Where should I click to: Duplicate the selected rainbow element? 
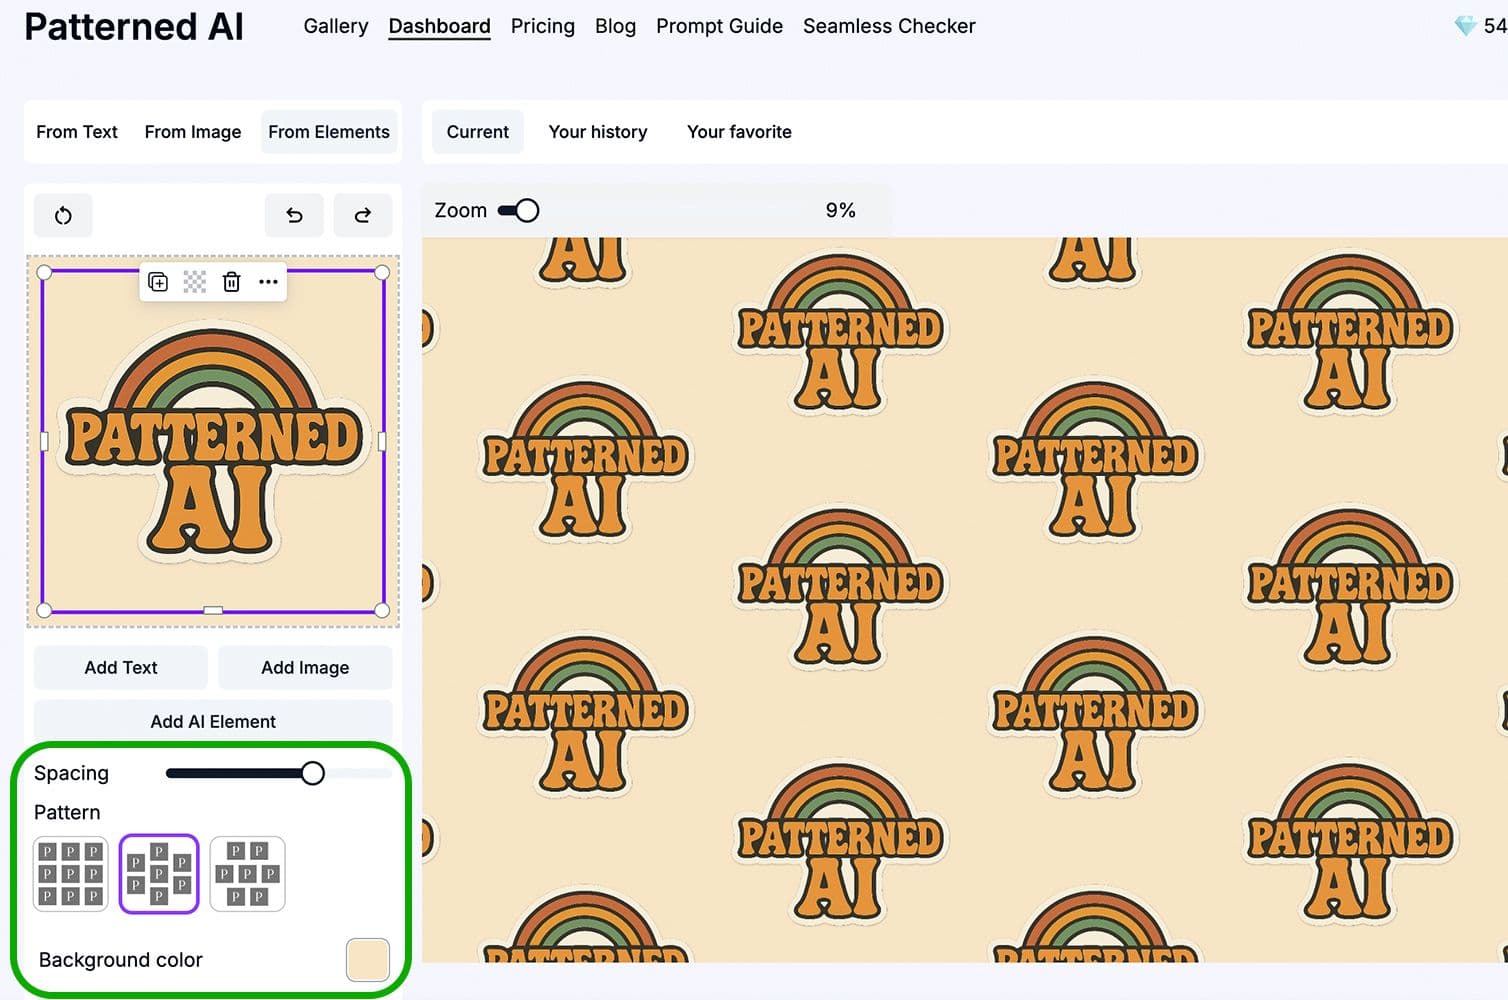(x=158, y=282)
